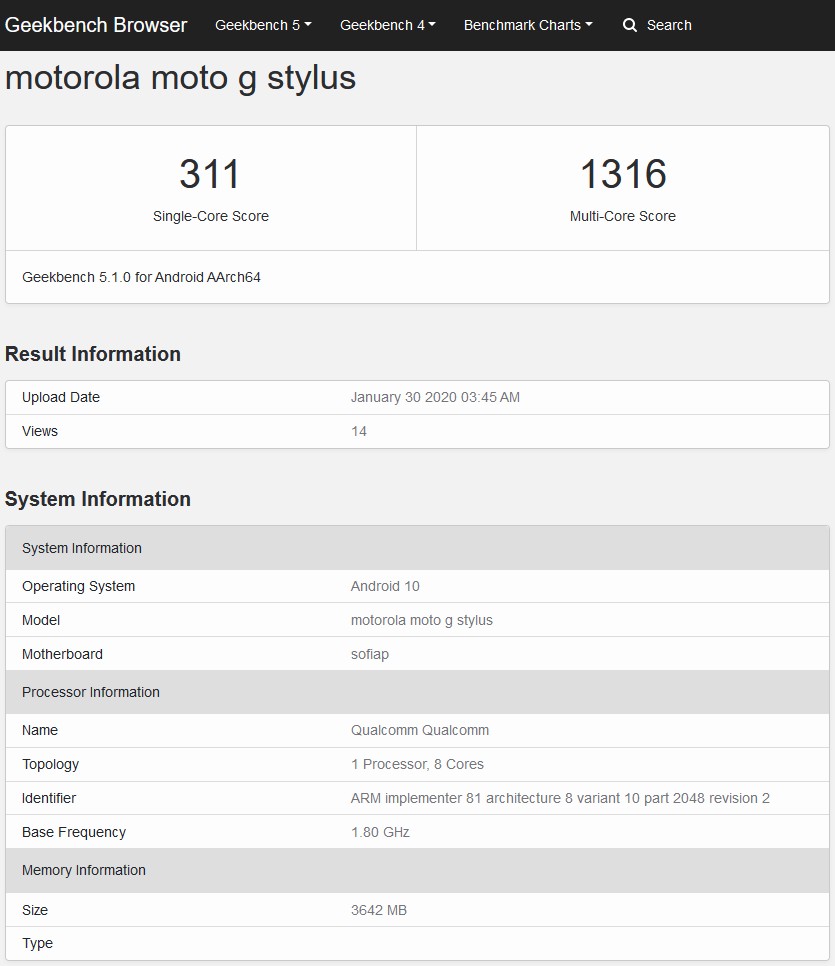Image resolution: width=835 pixels, height=966 pixels.
Task: Click the magnifying glass search icon
Action: coord(630,25)
